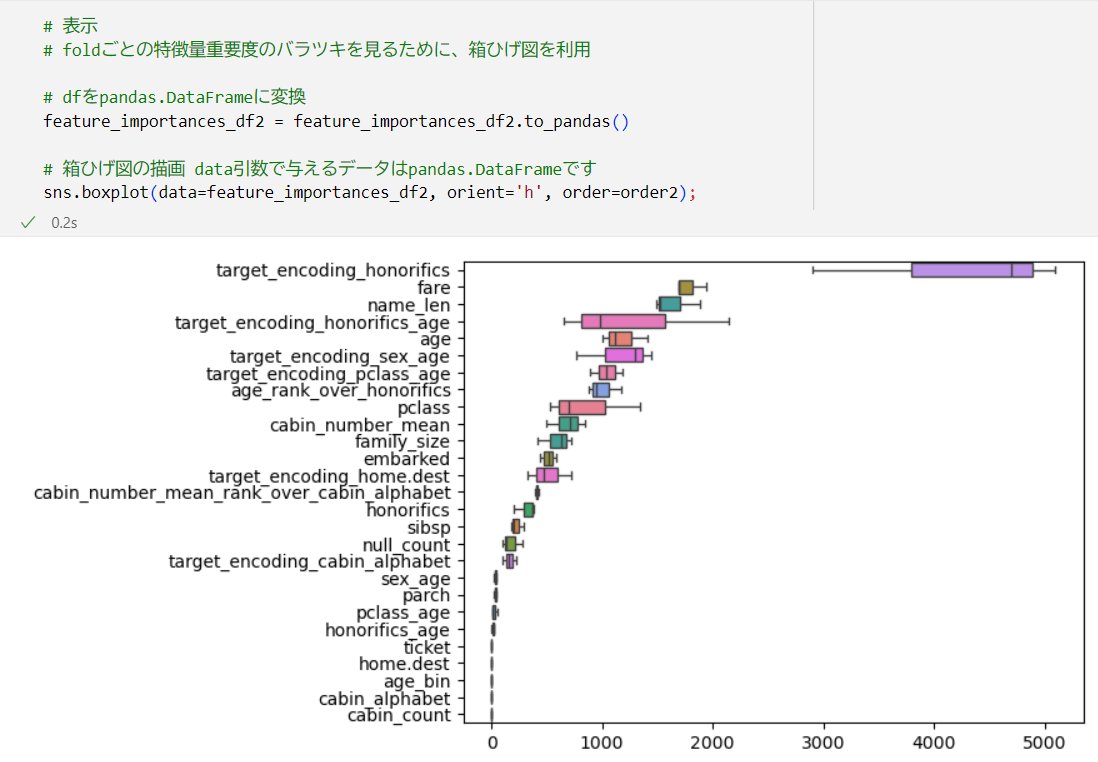1098x762 pixels.
Task: Click the 'age' axis label
Action: tap(435, 340)
